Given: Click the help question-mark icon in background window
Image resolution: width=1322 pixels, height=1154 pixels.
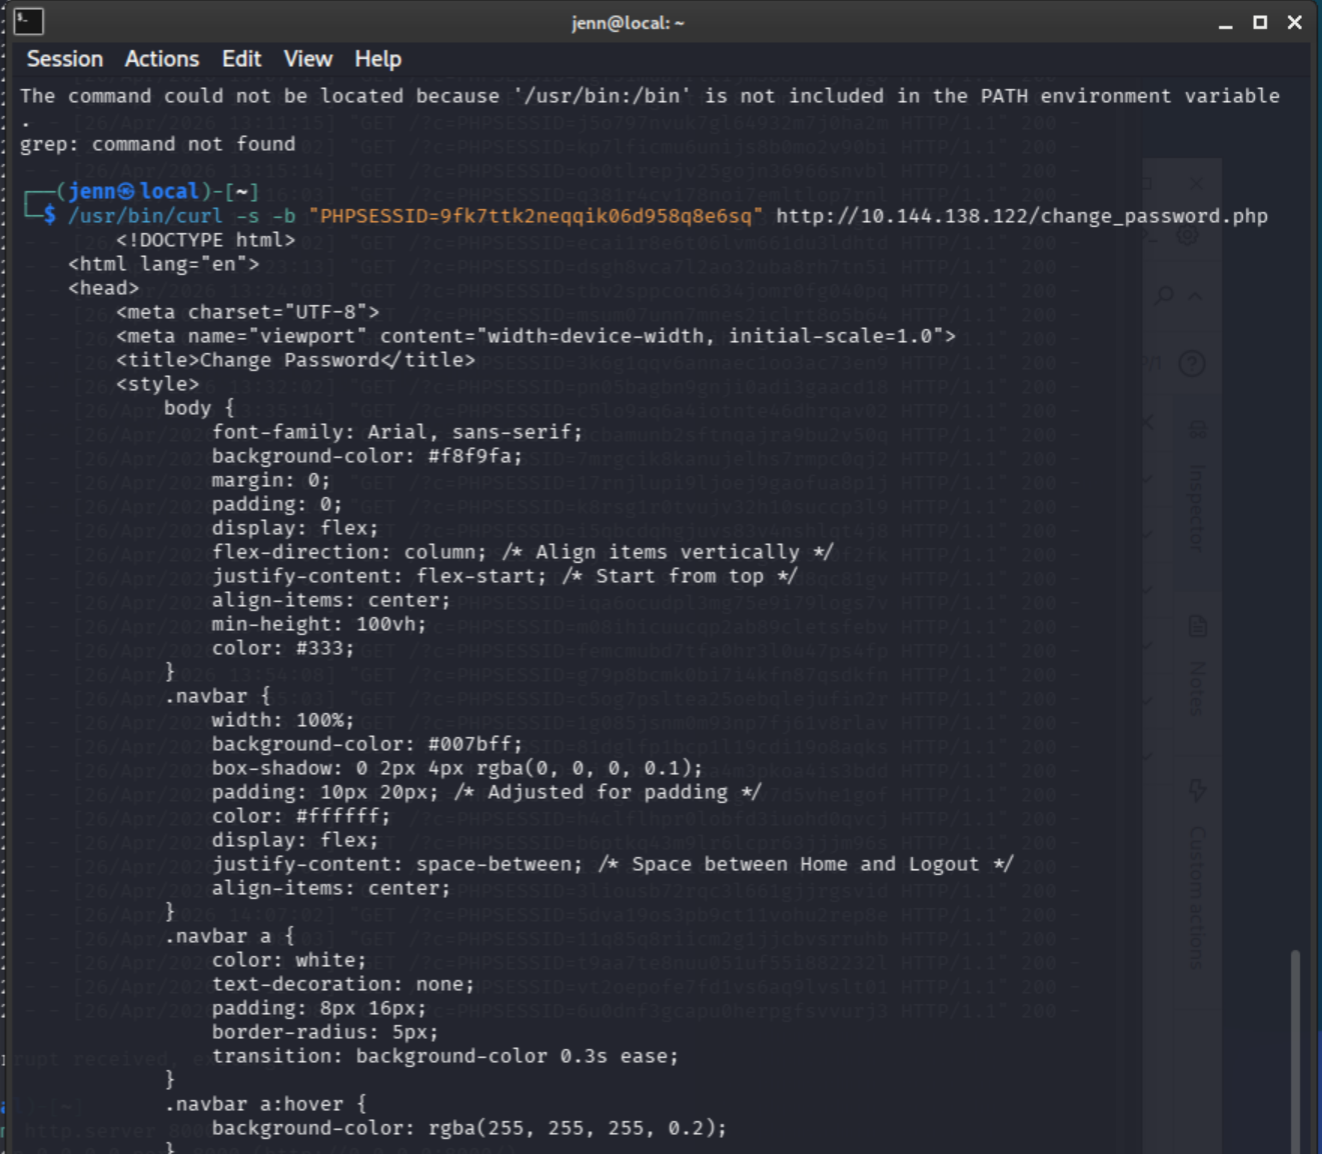Looking at the screenshot, I should [1192, 363].
